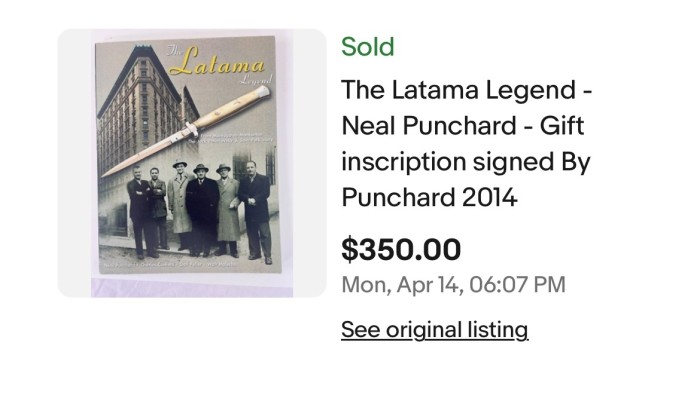Click the "Neal Punchard - Gift" title line

tap(462, 126)
